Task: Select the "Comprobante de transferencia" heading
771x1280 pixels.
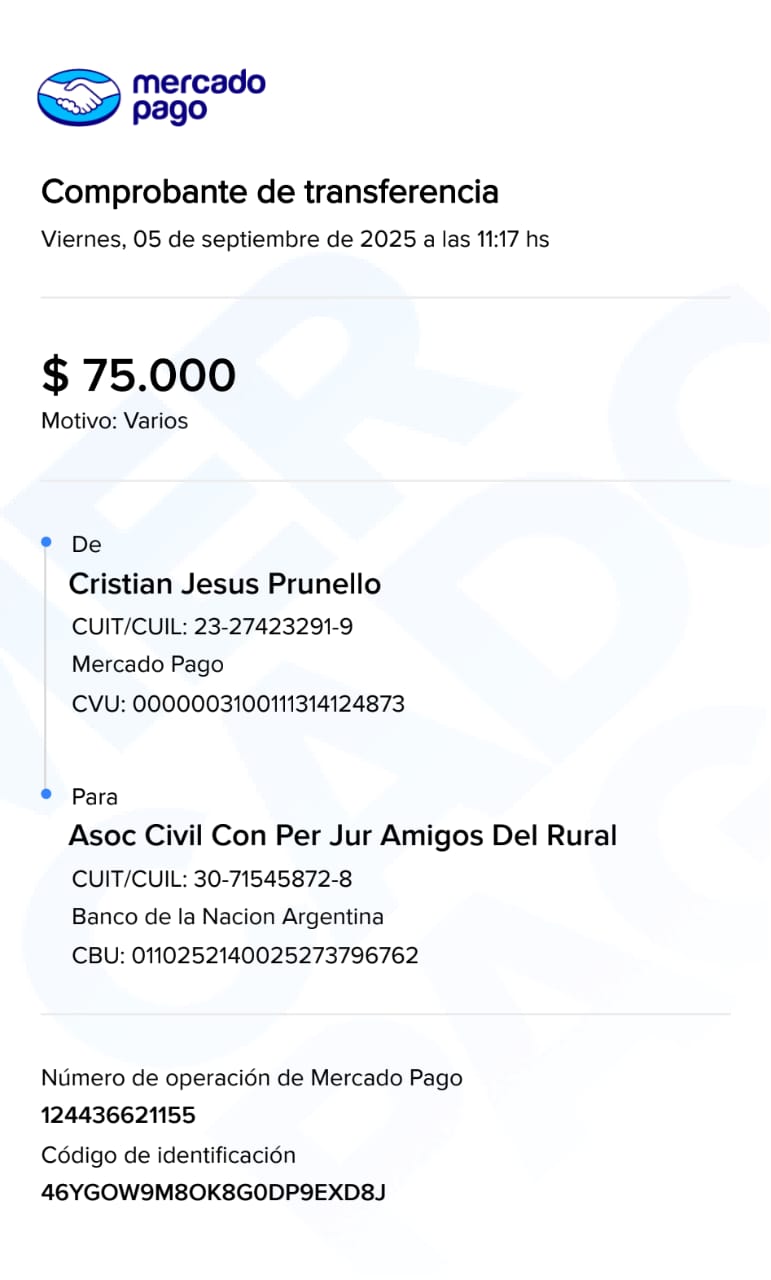Action: click(269, 191)
